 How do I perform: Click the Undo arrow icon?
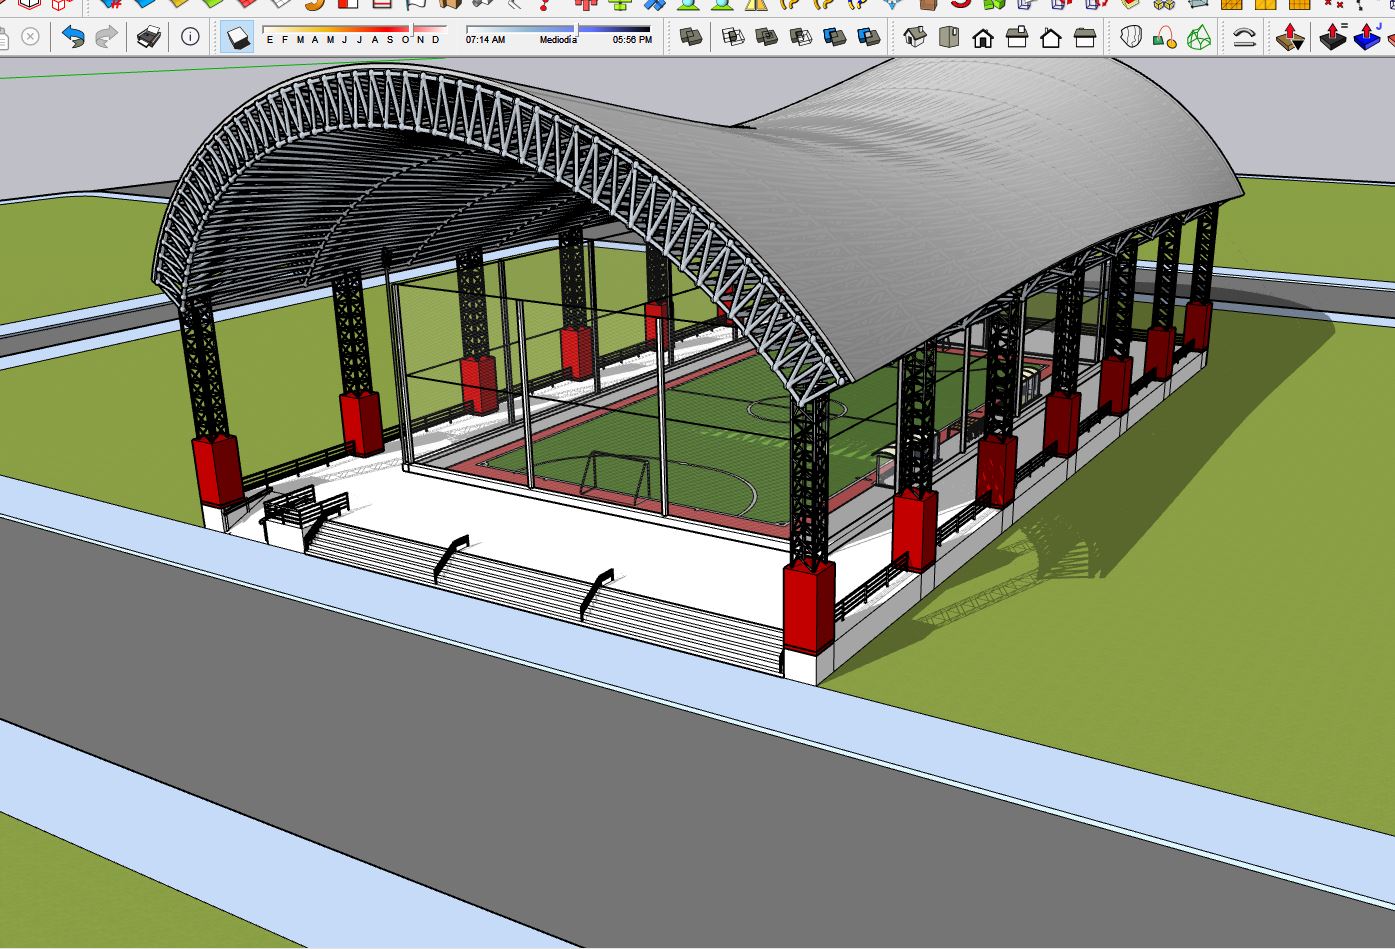coord(73,38)
